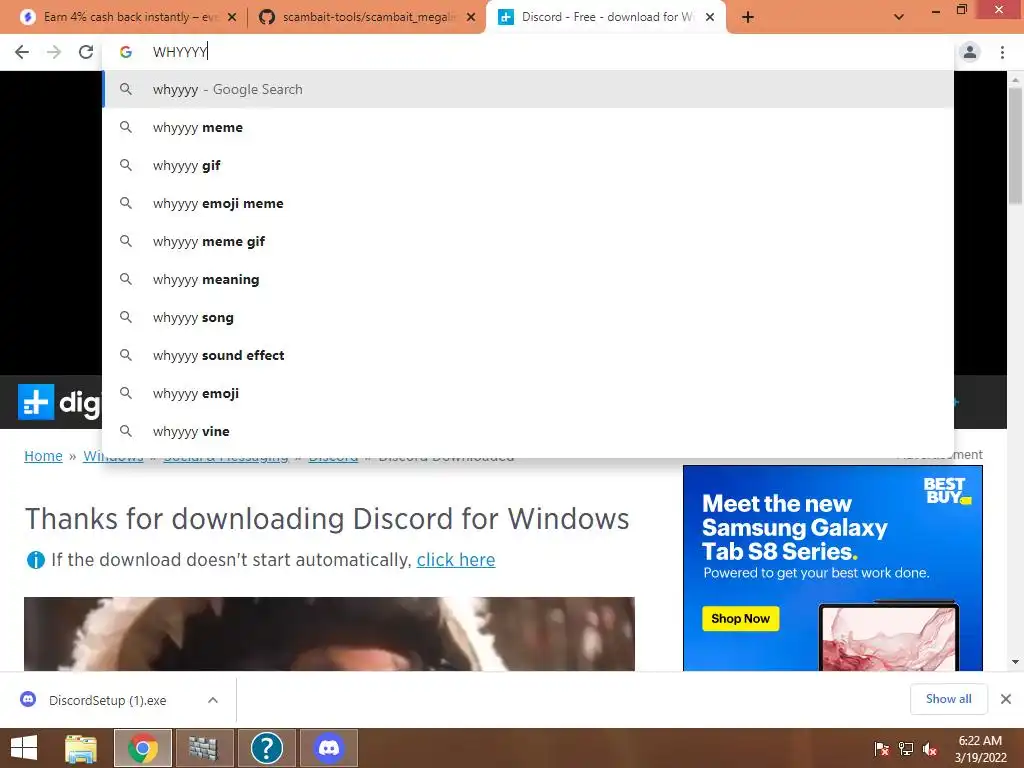The width and height of the screenshot is (1024, 768).
Task: Click the scrollbar down arrow
Action: pos(1015,662)
